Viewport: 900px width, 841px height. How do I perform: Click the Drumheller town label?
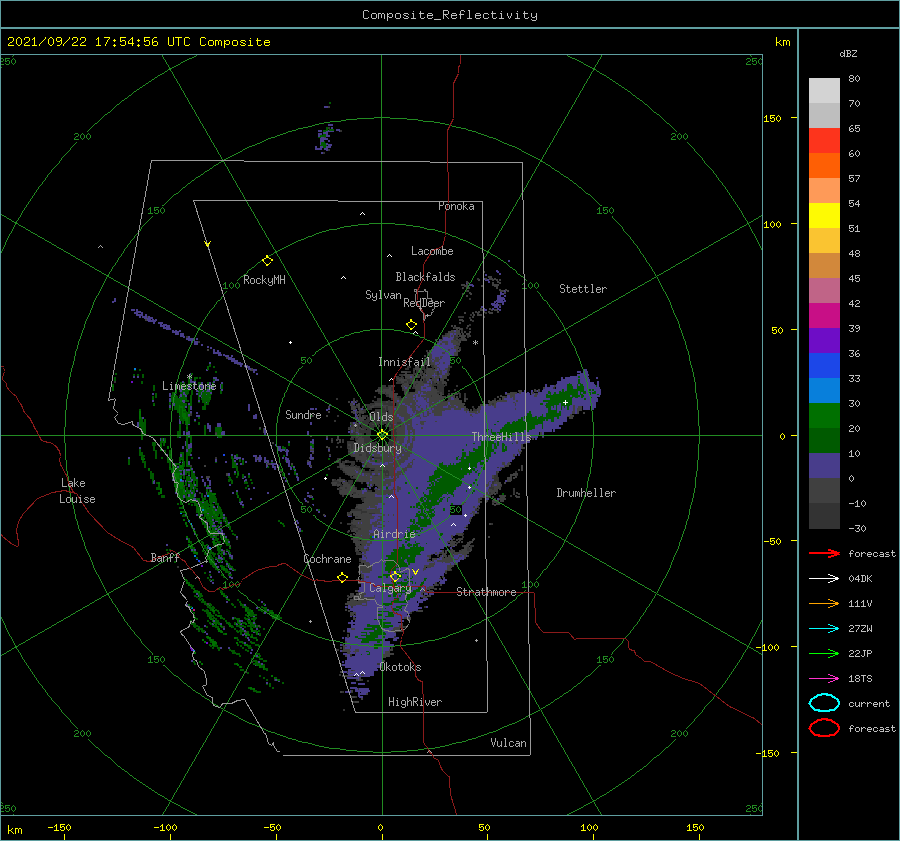585,493
